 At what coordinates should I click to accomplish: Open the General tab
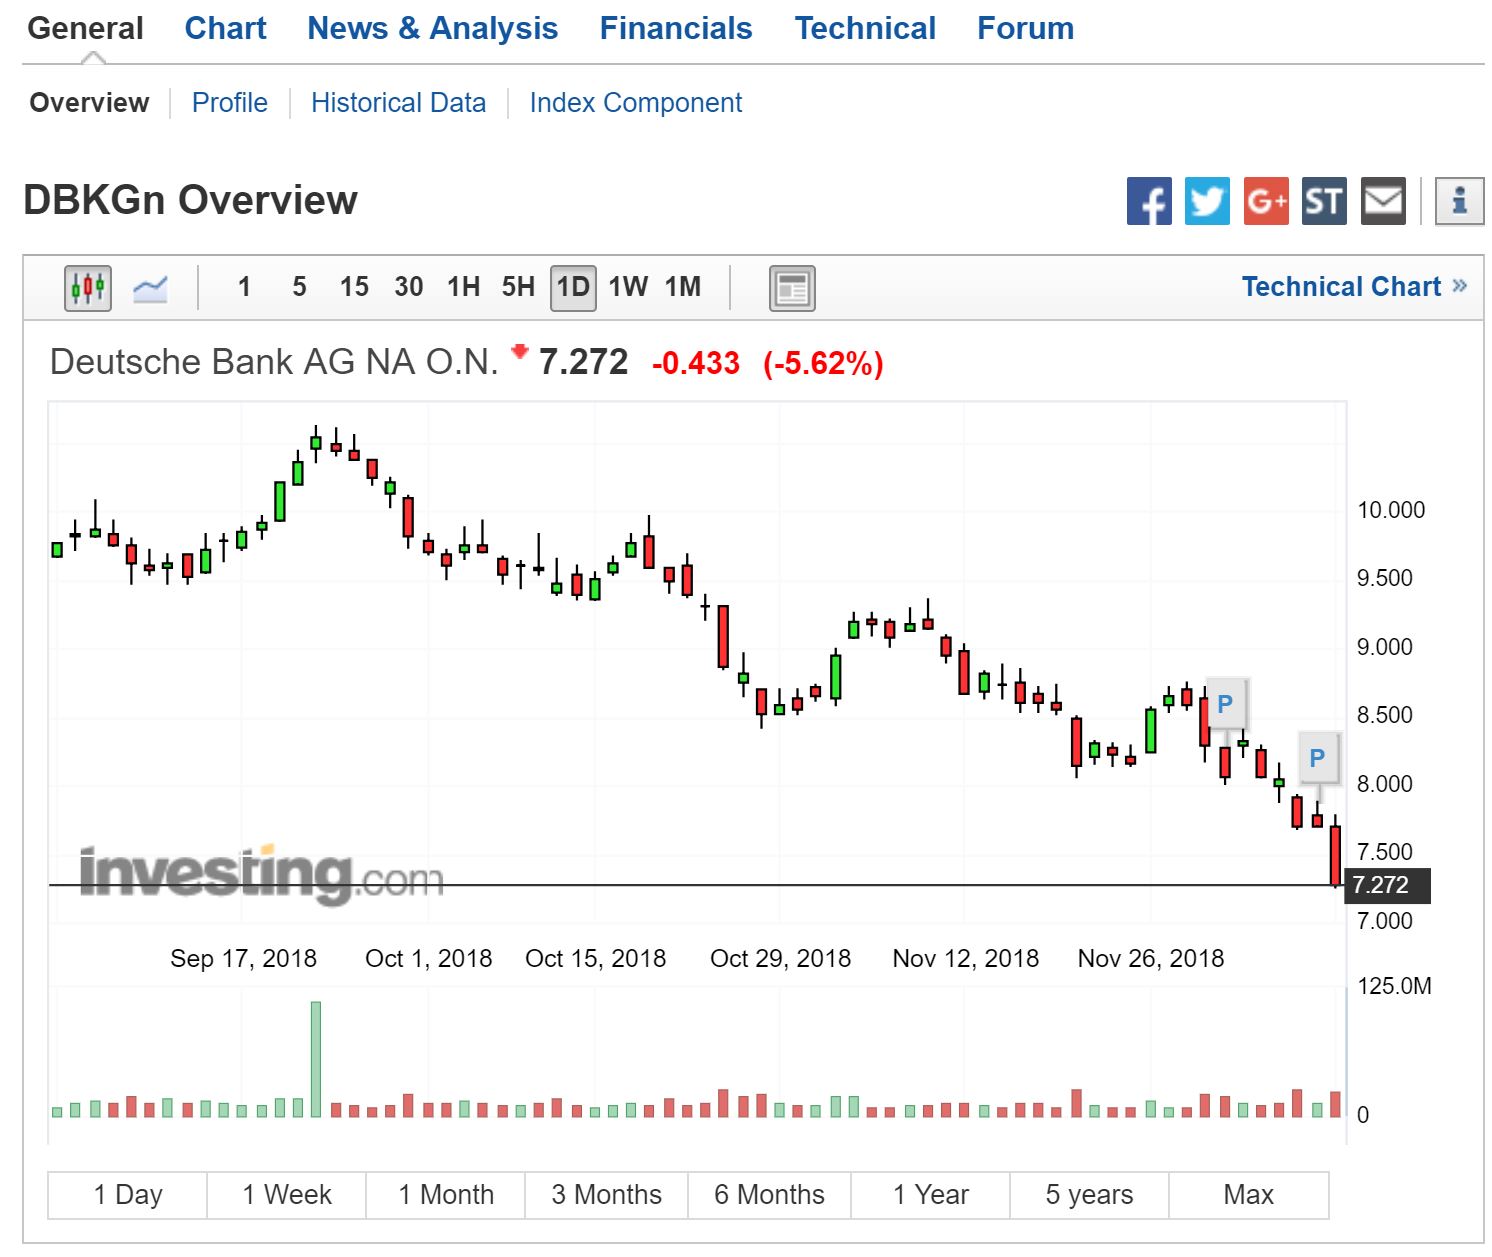[x=86, y=29]
